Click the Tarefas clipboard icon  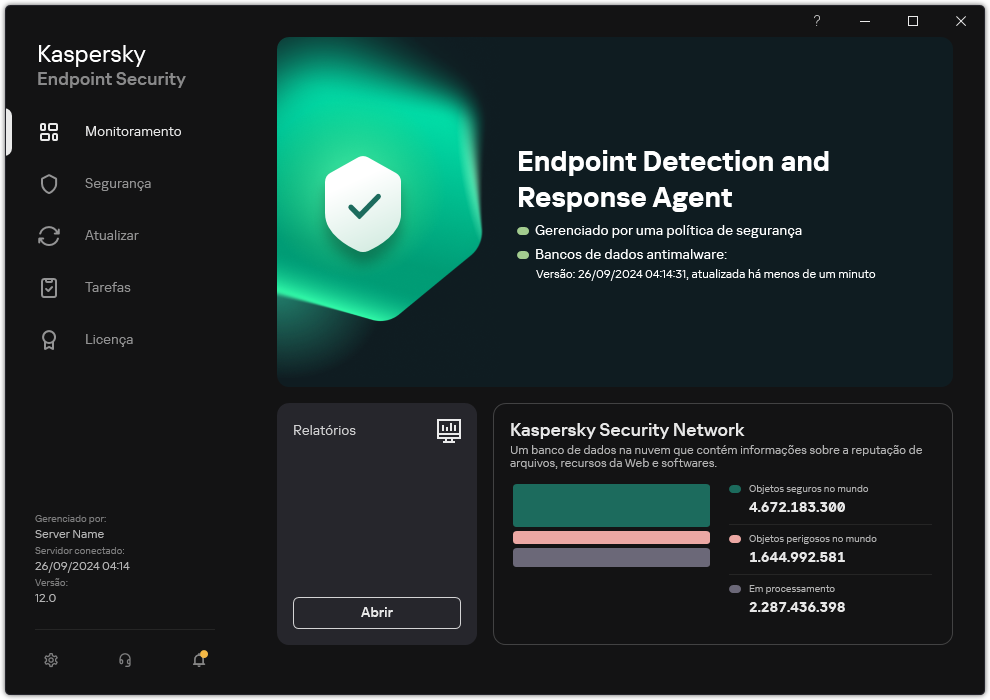point(49,288)
